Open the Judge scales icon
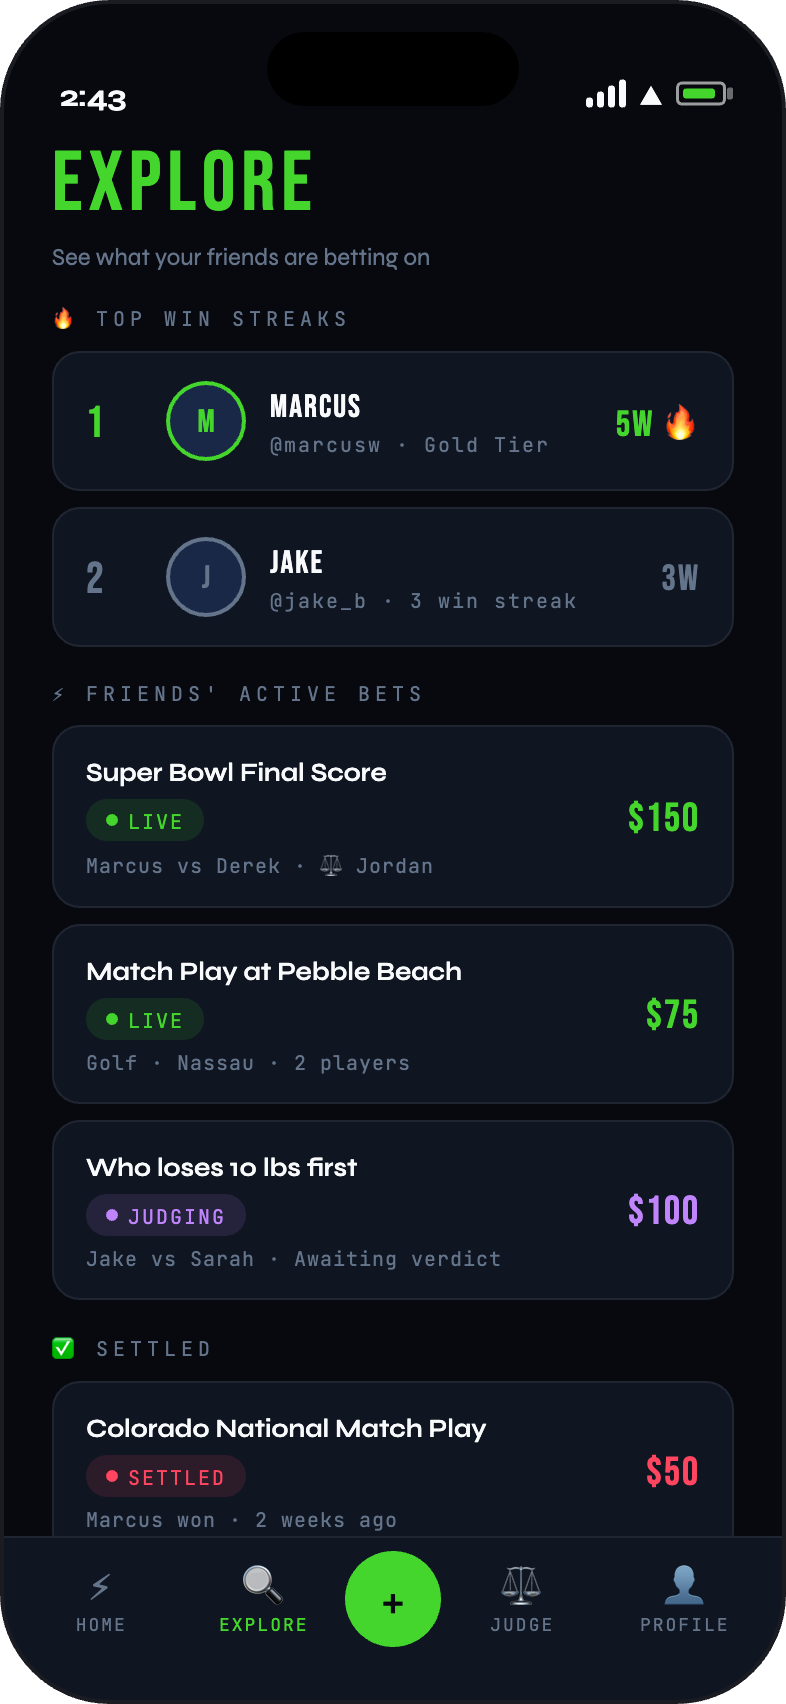Image resolution: width=786 pixels, height=1704 pixels. tap(520, 1586)
